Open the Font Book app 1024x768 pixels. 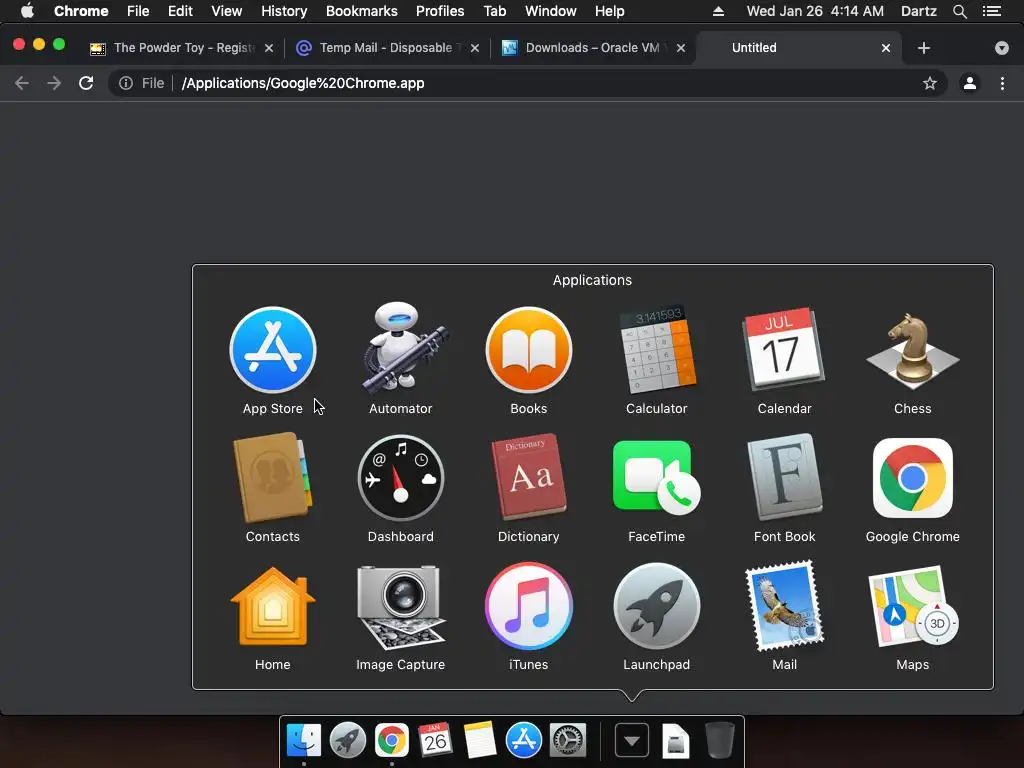coord(784,477)
